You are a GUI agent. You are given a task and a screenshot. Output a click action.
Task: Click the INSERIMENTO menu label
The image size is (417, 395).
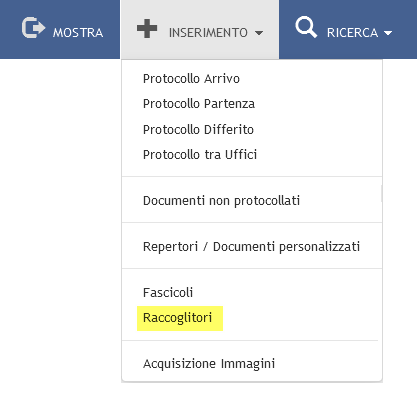(x=208, y=33)
